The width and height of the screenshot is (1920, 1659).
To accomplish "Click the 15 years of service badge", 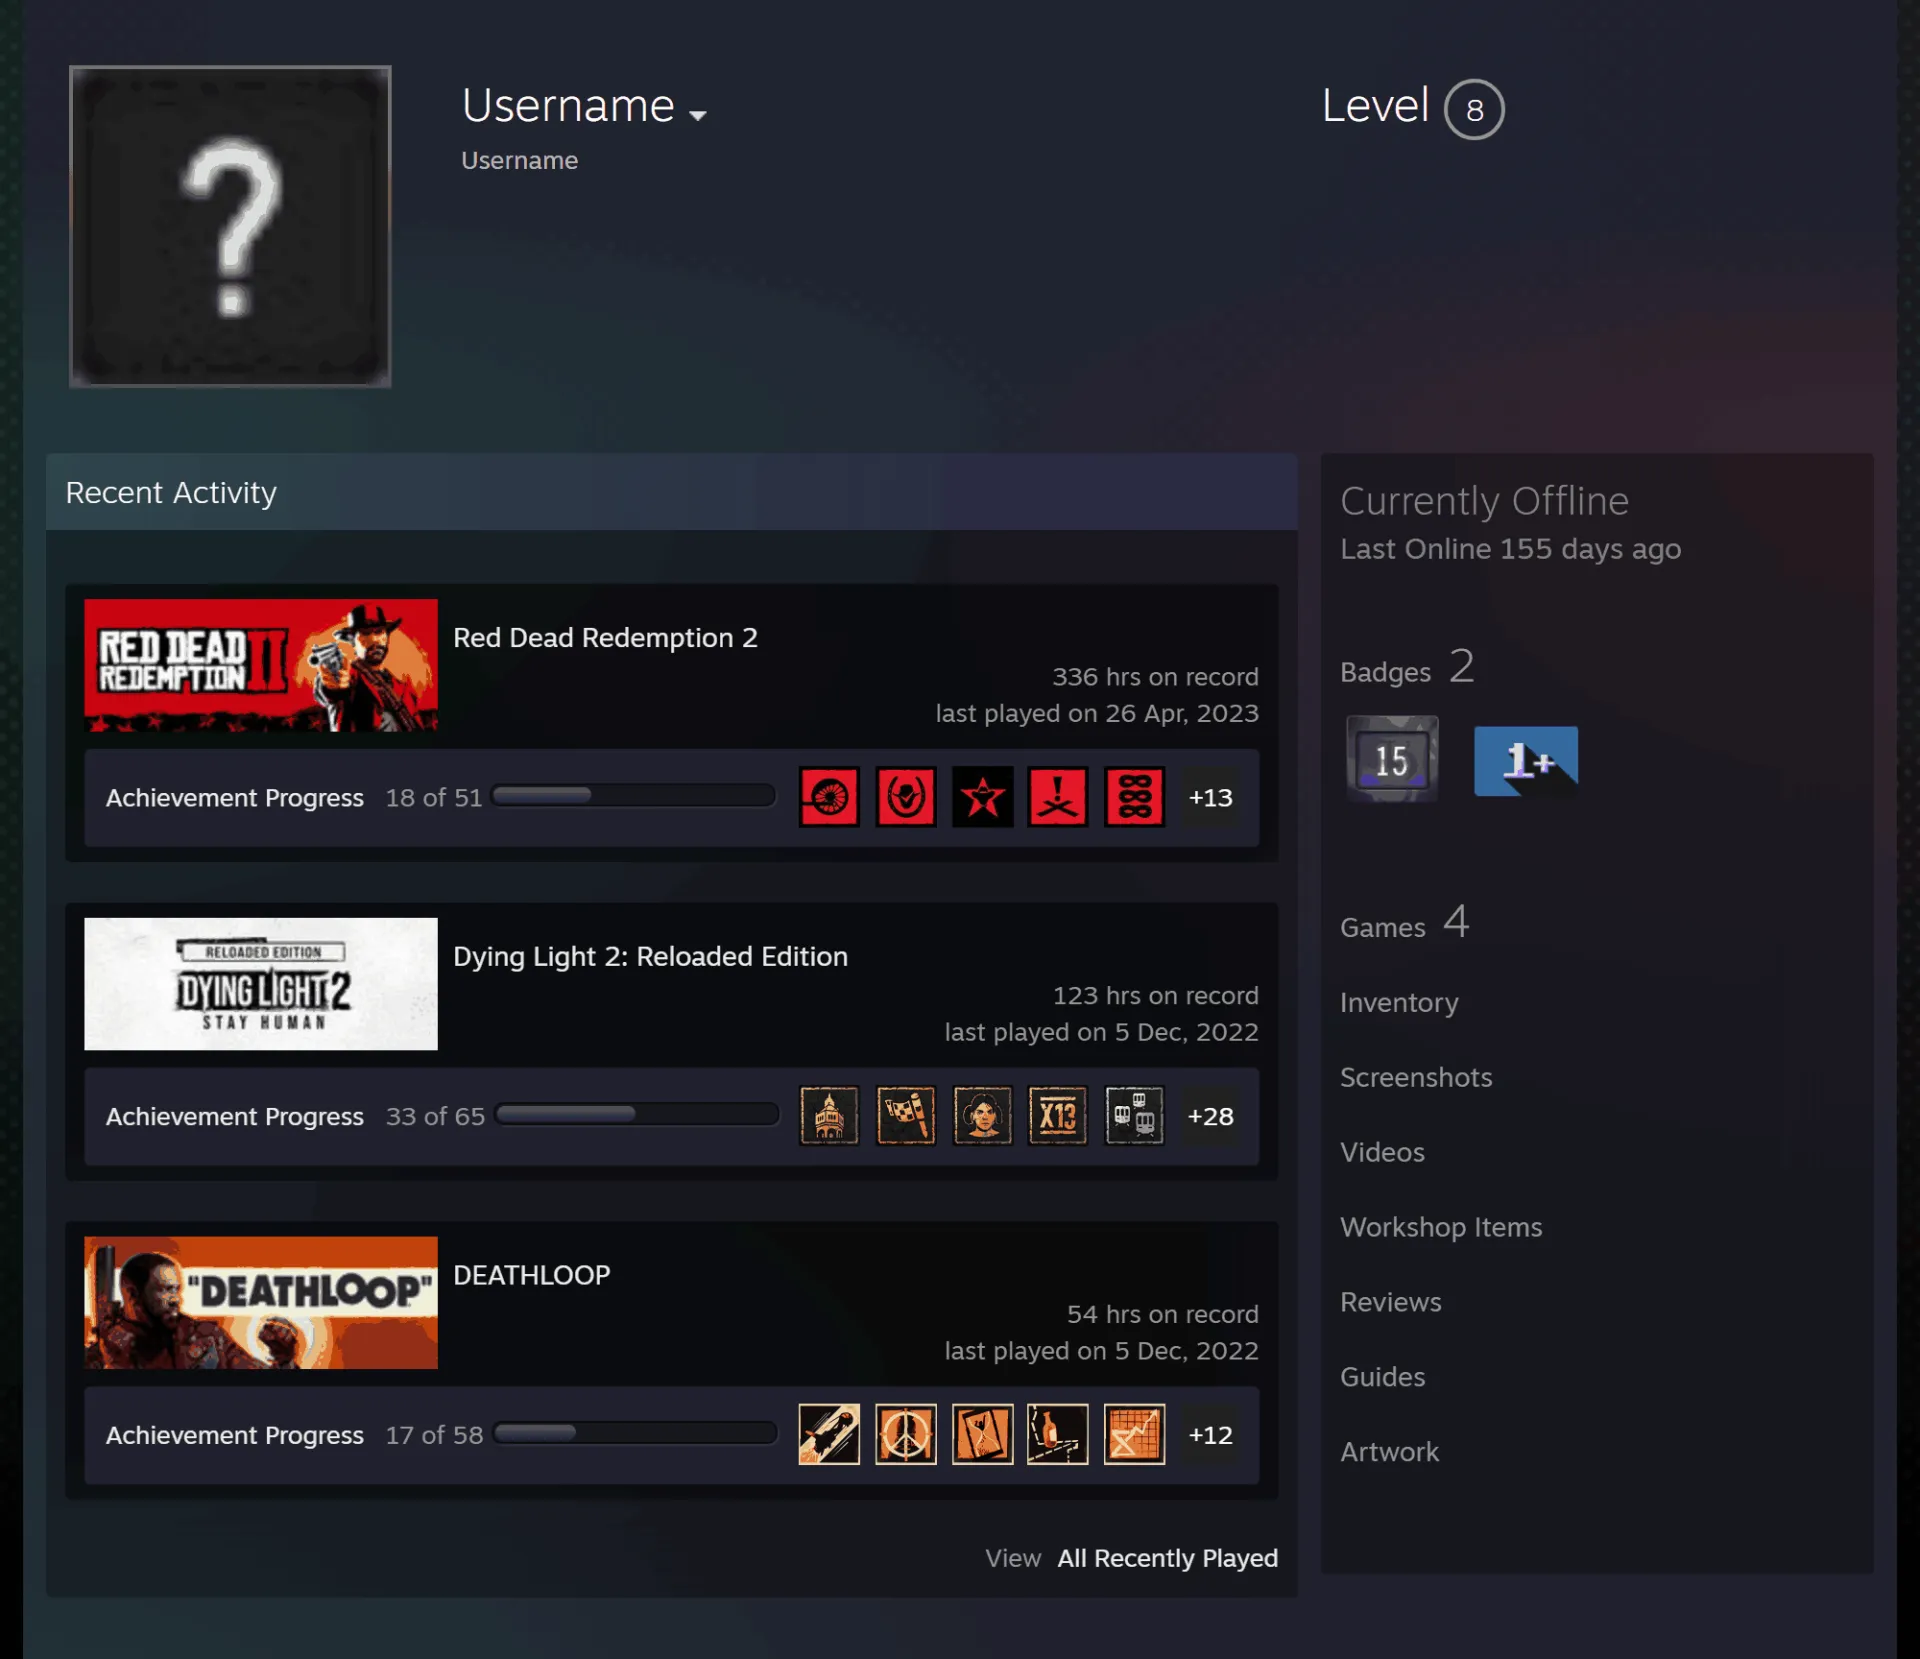I will 1392,759.
